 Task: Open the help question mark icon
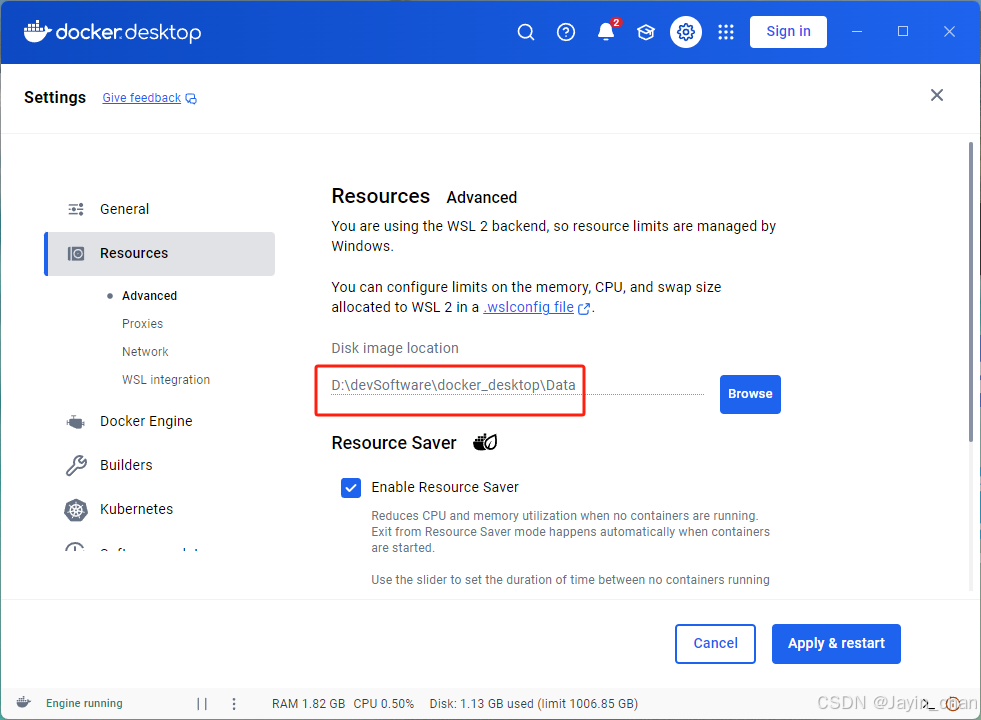coord(566,32)
